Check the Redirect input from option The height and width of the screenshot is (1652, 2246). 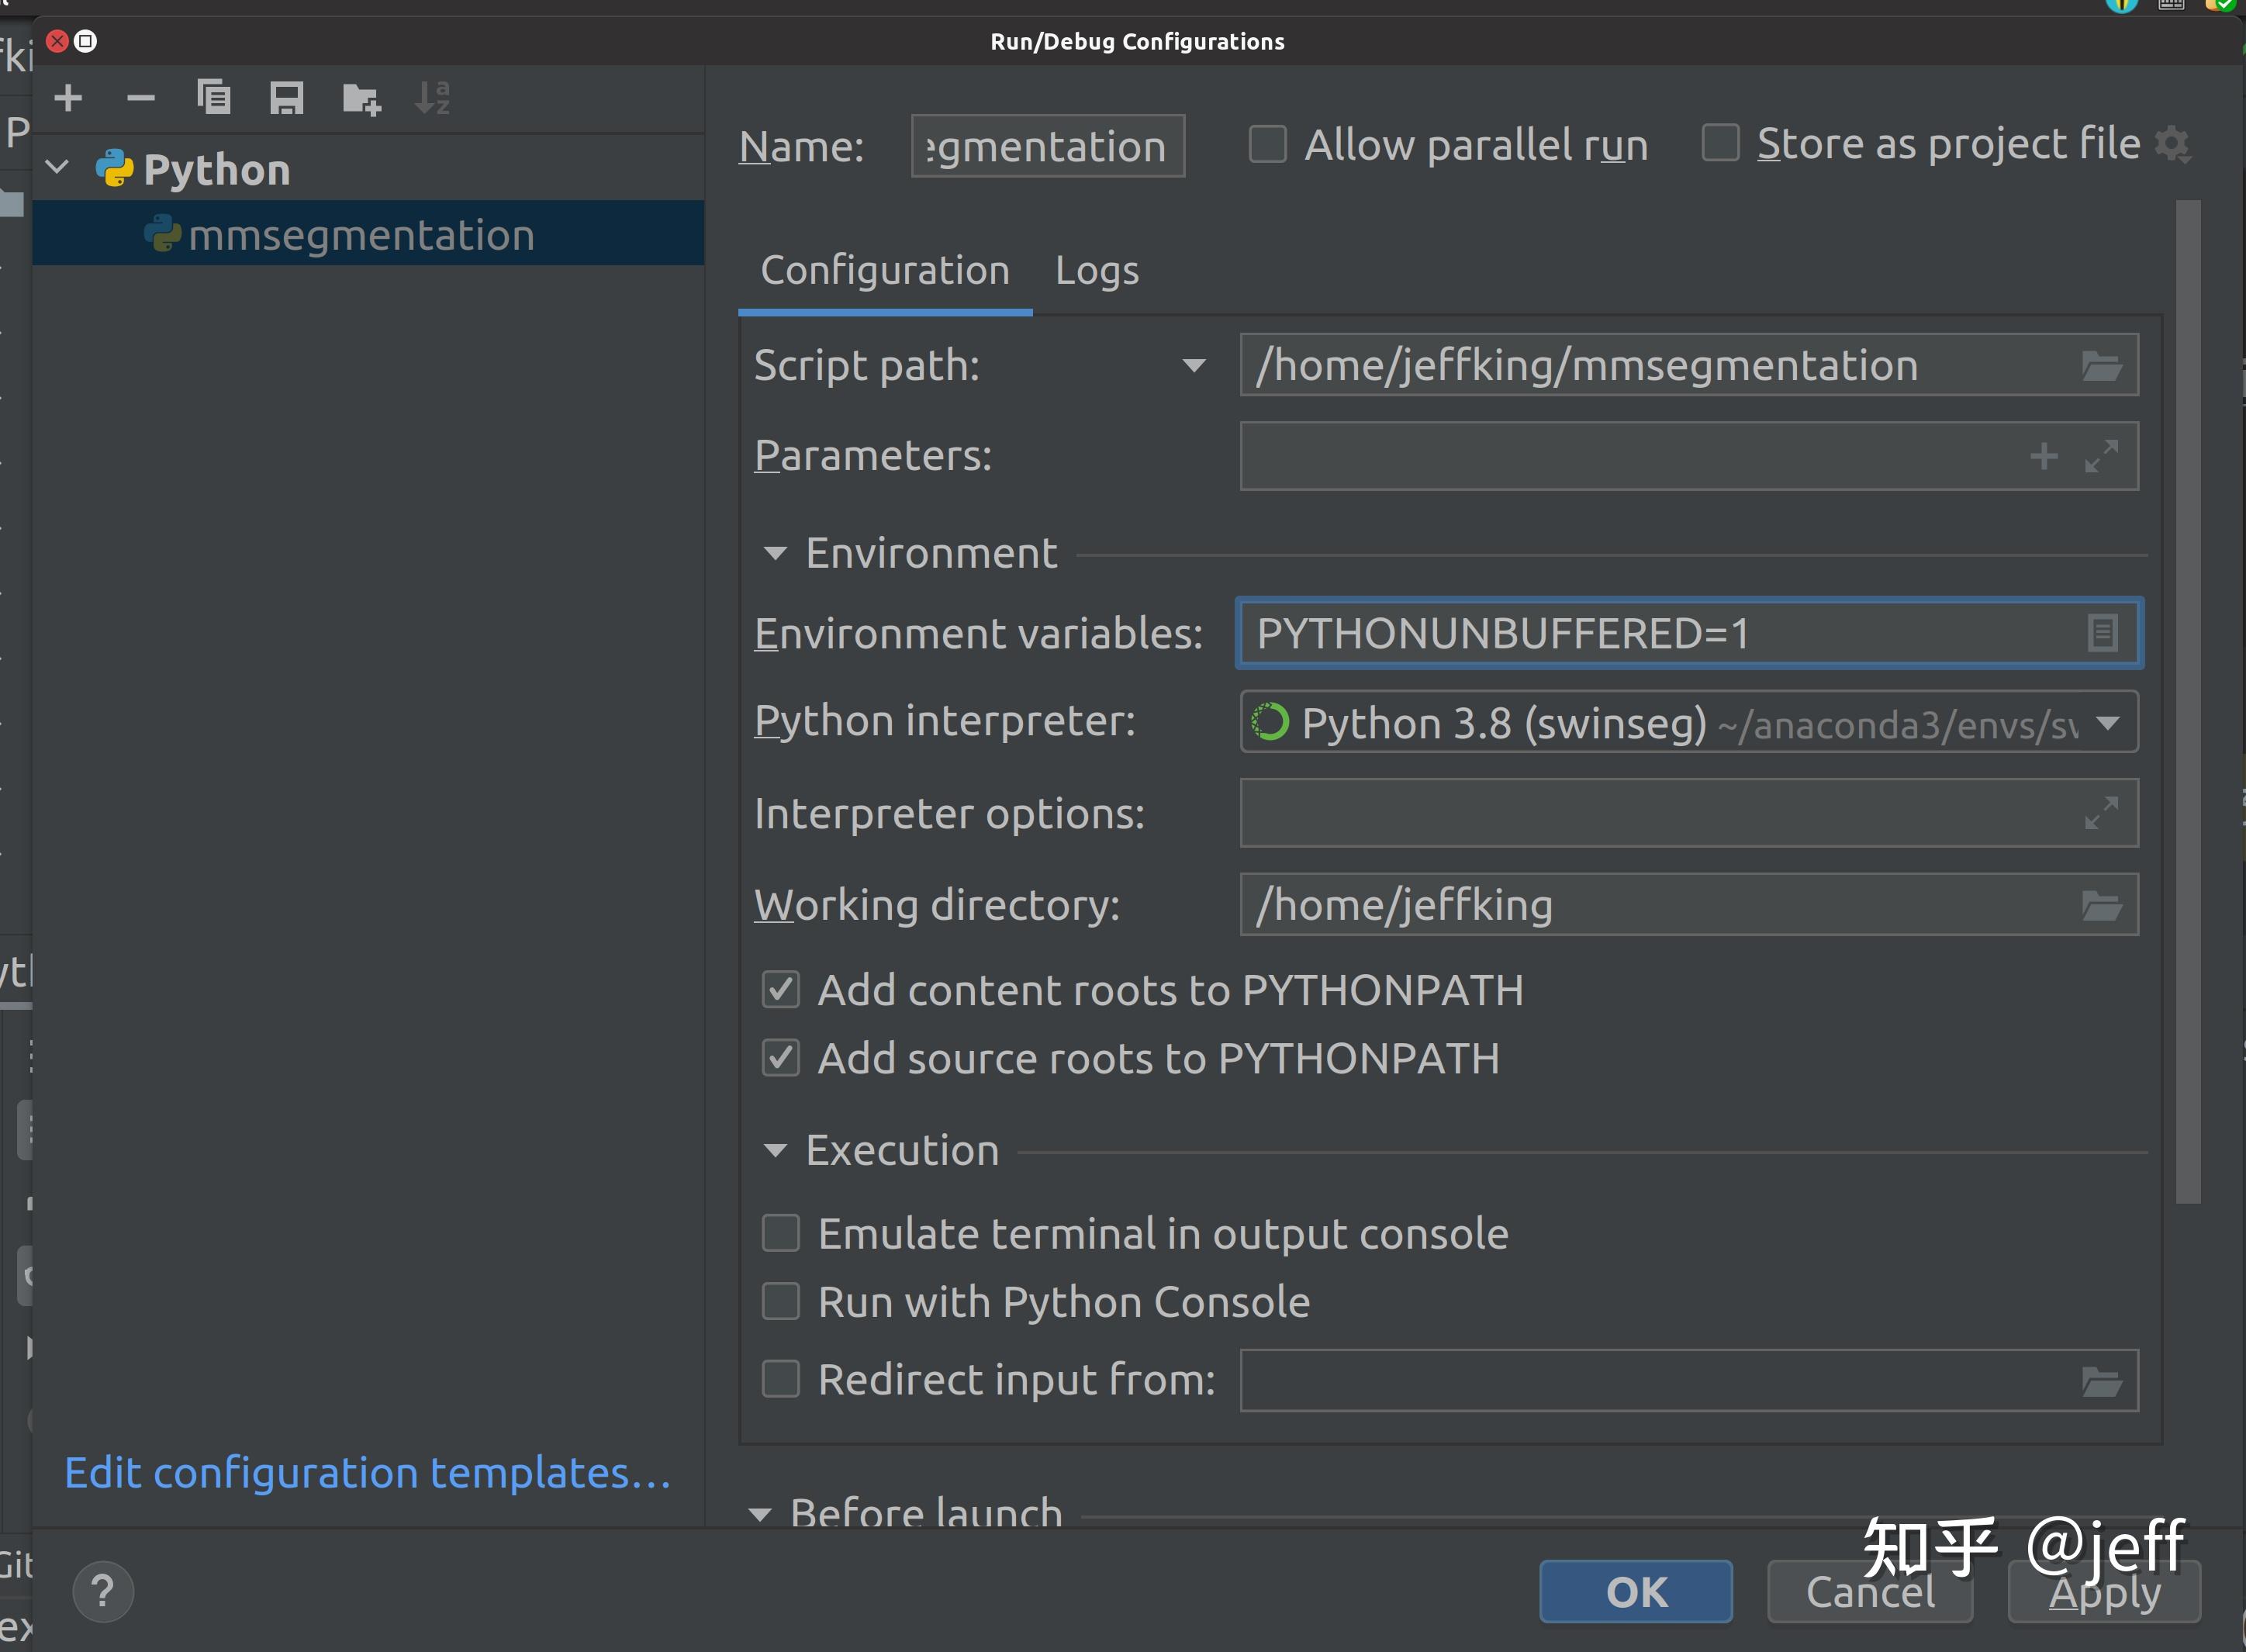(x=780, y=1379)
